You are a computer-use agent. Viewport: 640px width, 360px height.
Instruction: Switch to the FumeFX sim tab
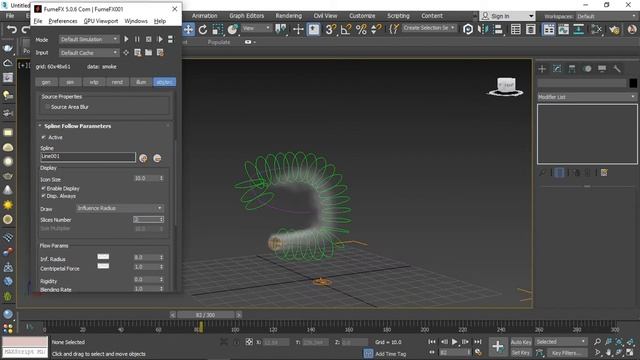click(x=70, y=82)
